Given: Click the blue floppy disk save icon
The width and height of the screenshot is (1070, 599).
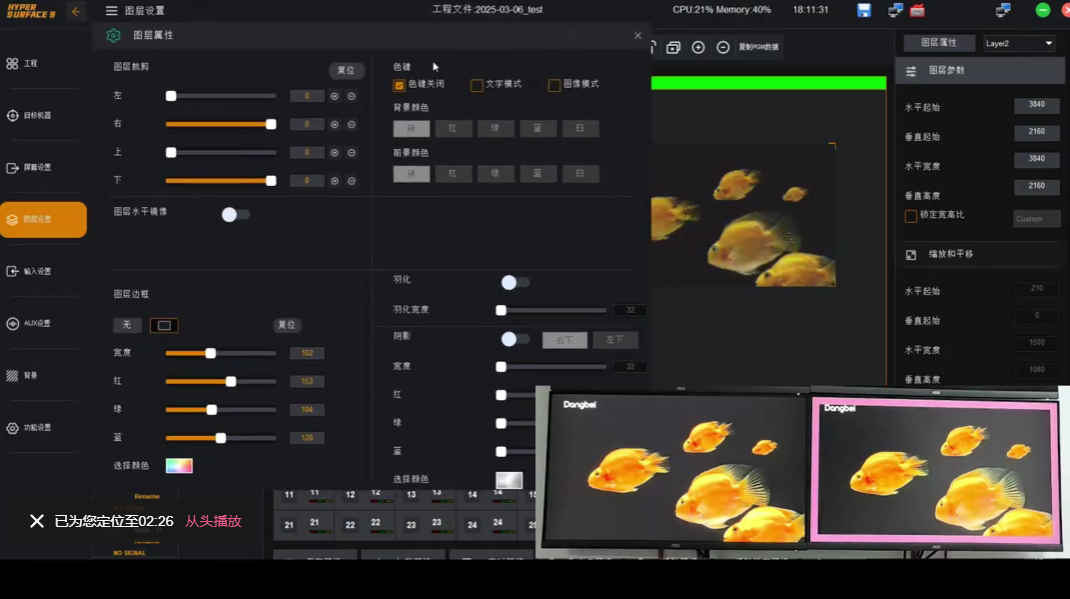Looking at the screenshot, I should (864, 10).
